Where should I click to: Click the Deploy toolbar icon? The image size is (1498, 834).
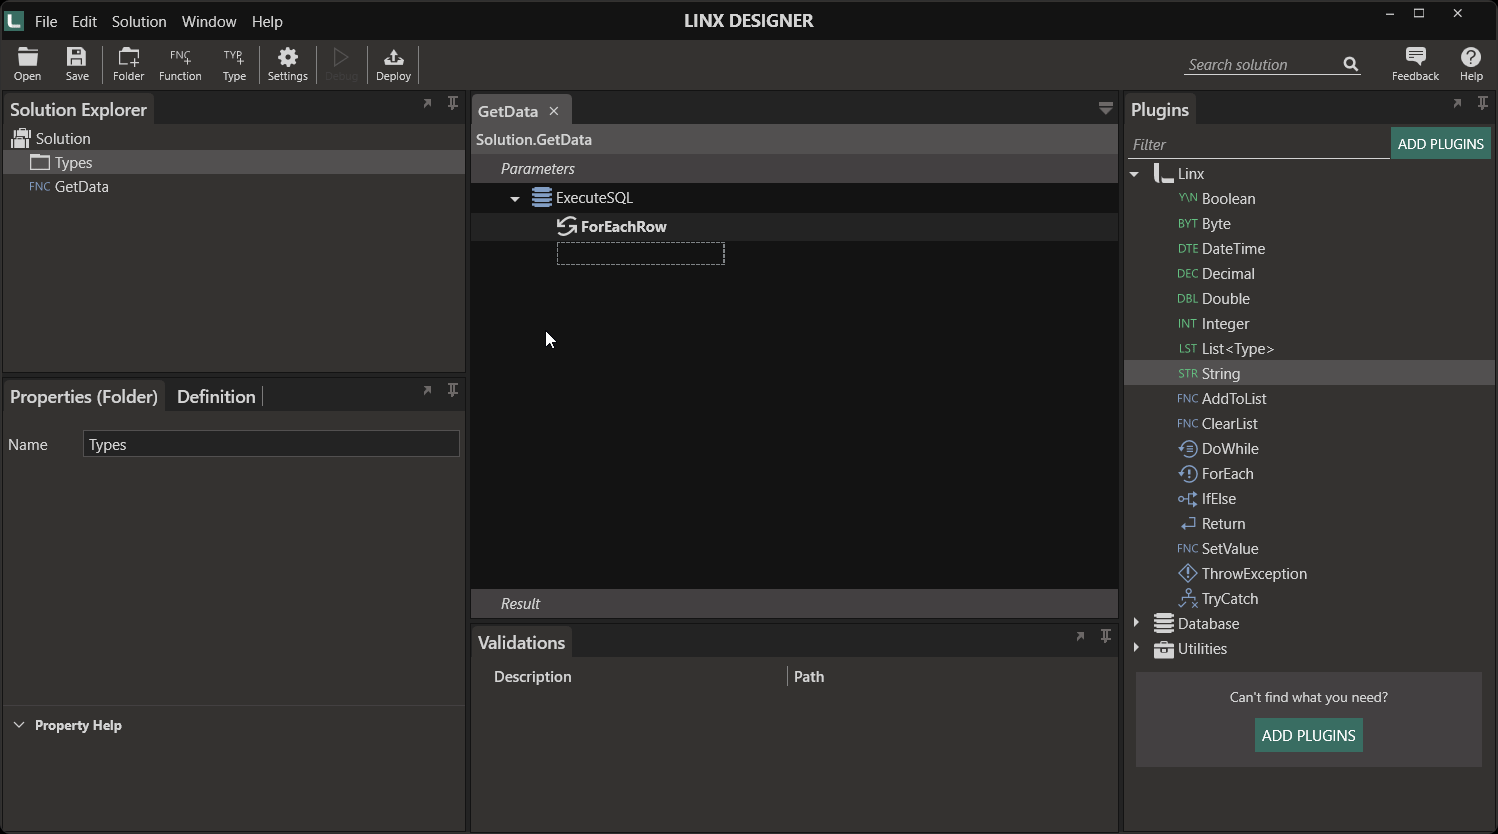[x=393, y=64]
